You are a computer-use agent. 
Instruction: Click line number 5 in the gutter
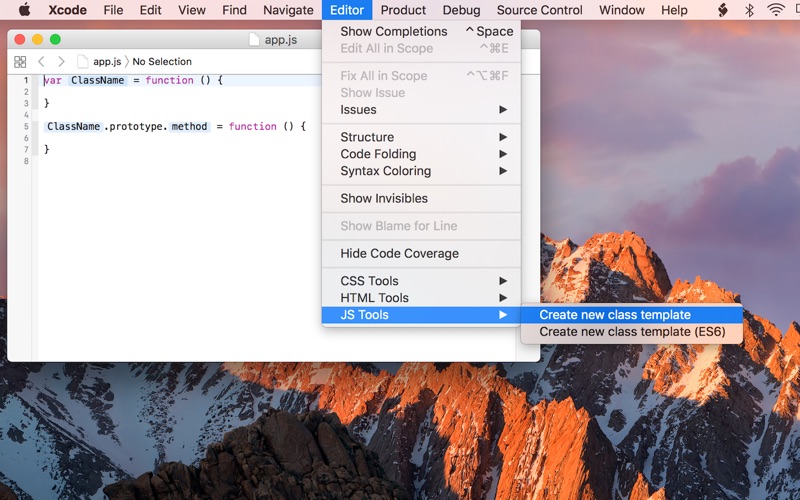[x=26, y=126]
